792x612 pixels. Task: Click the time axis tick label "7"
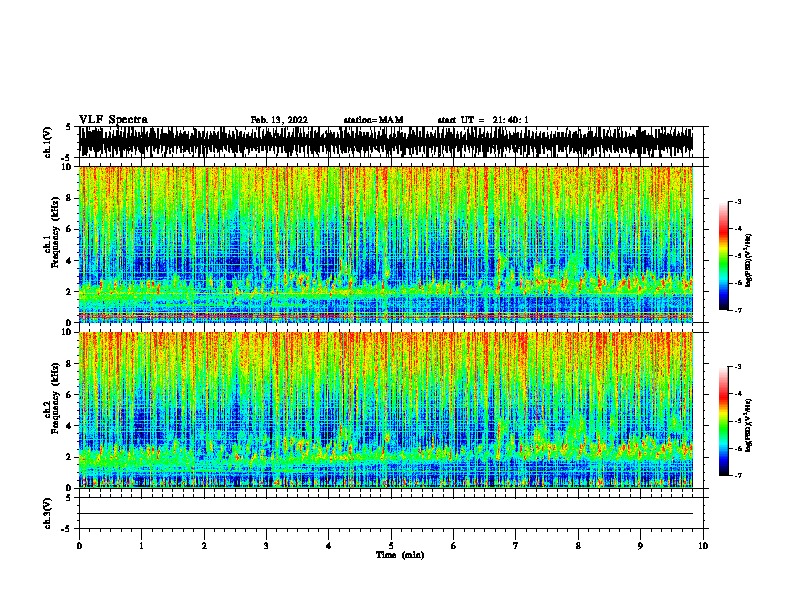point(516,546)
